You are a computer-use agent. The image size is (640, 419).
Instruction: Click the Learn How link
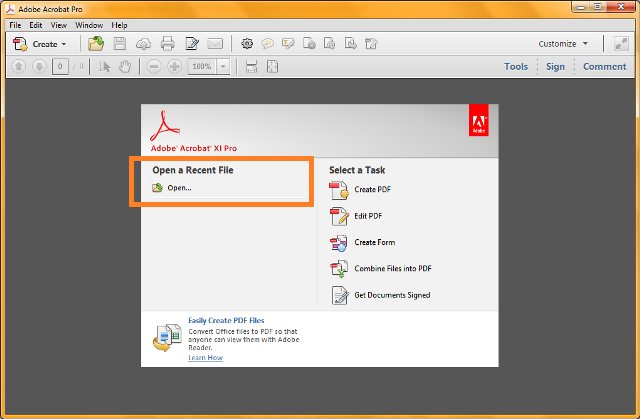(205, 358)
